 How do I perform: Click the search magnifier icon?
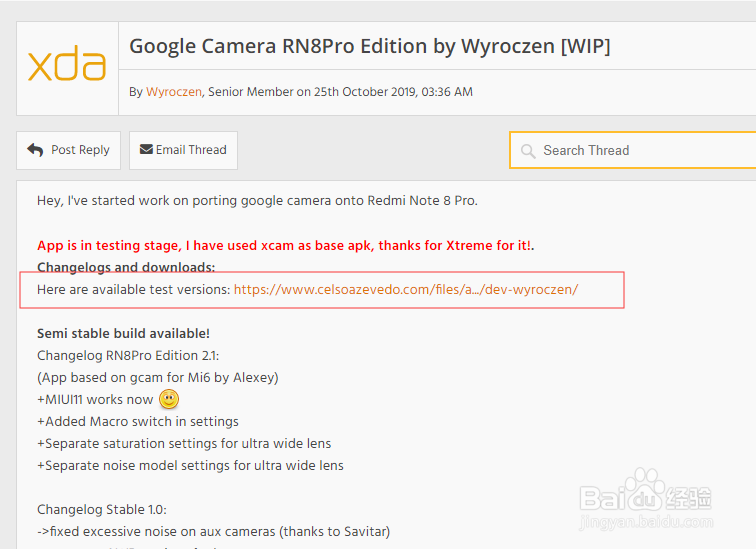tap(528, 151)
